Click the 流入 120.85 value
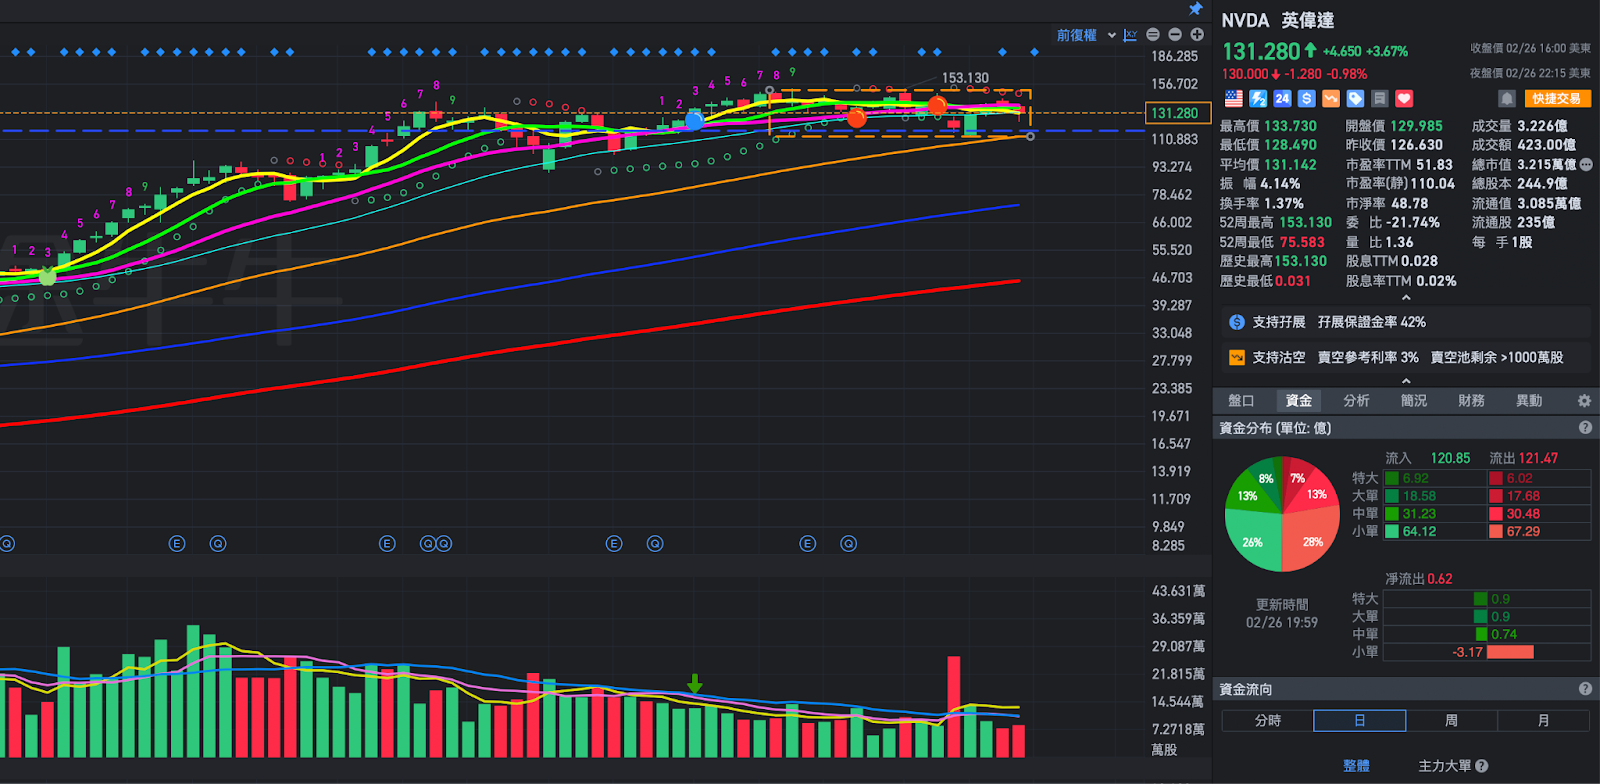 (1450, 458)
